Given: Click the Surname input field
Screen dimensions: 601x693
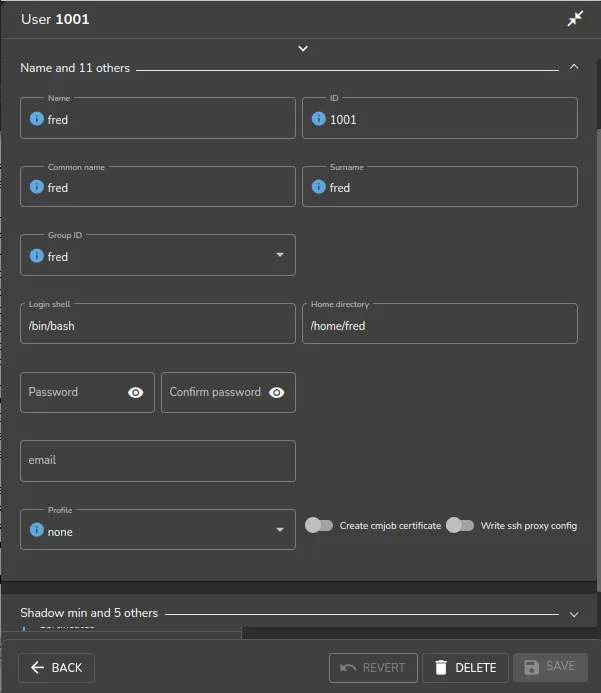Looking at the screenshot, I should [440, 187].
